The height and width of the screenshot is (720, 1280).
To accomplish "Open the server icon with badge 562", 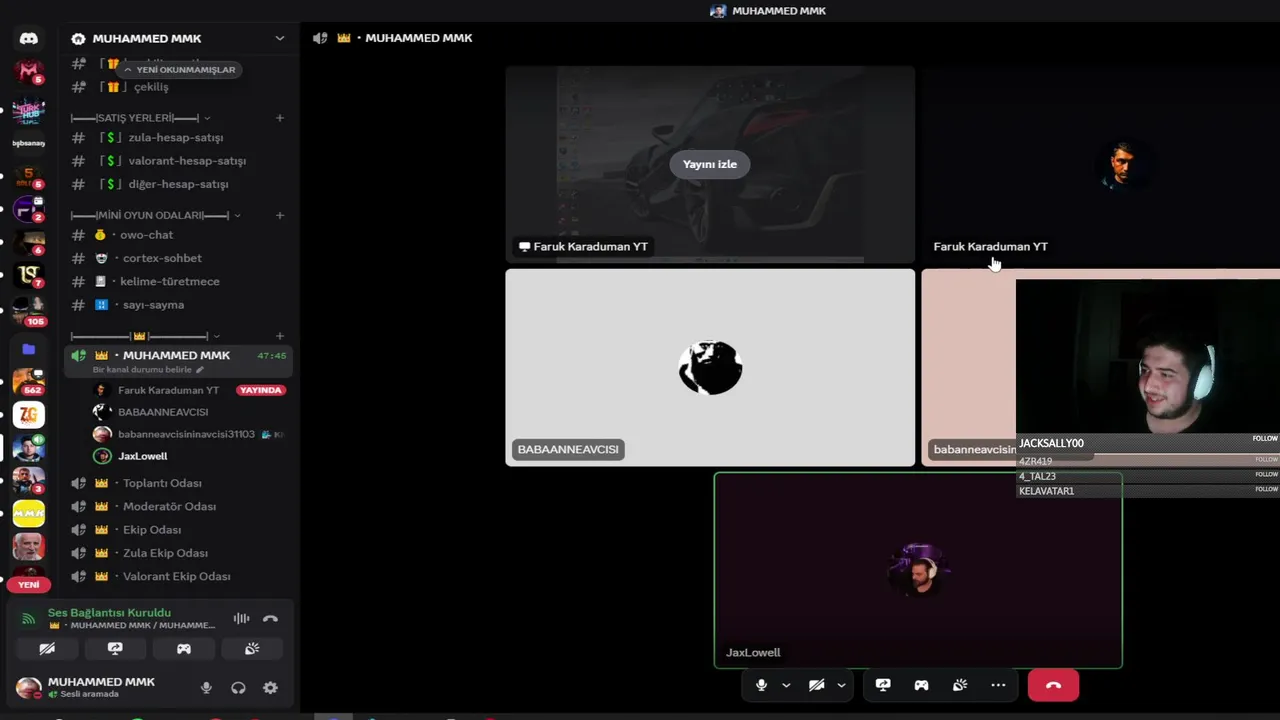I will pyautogui.click(x=29, y=381).
